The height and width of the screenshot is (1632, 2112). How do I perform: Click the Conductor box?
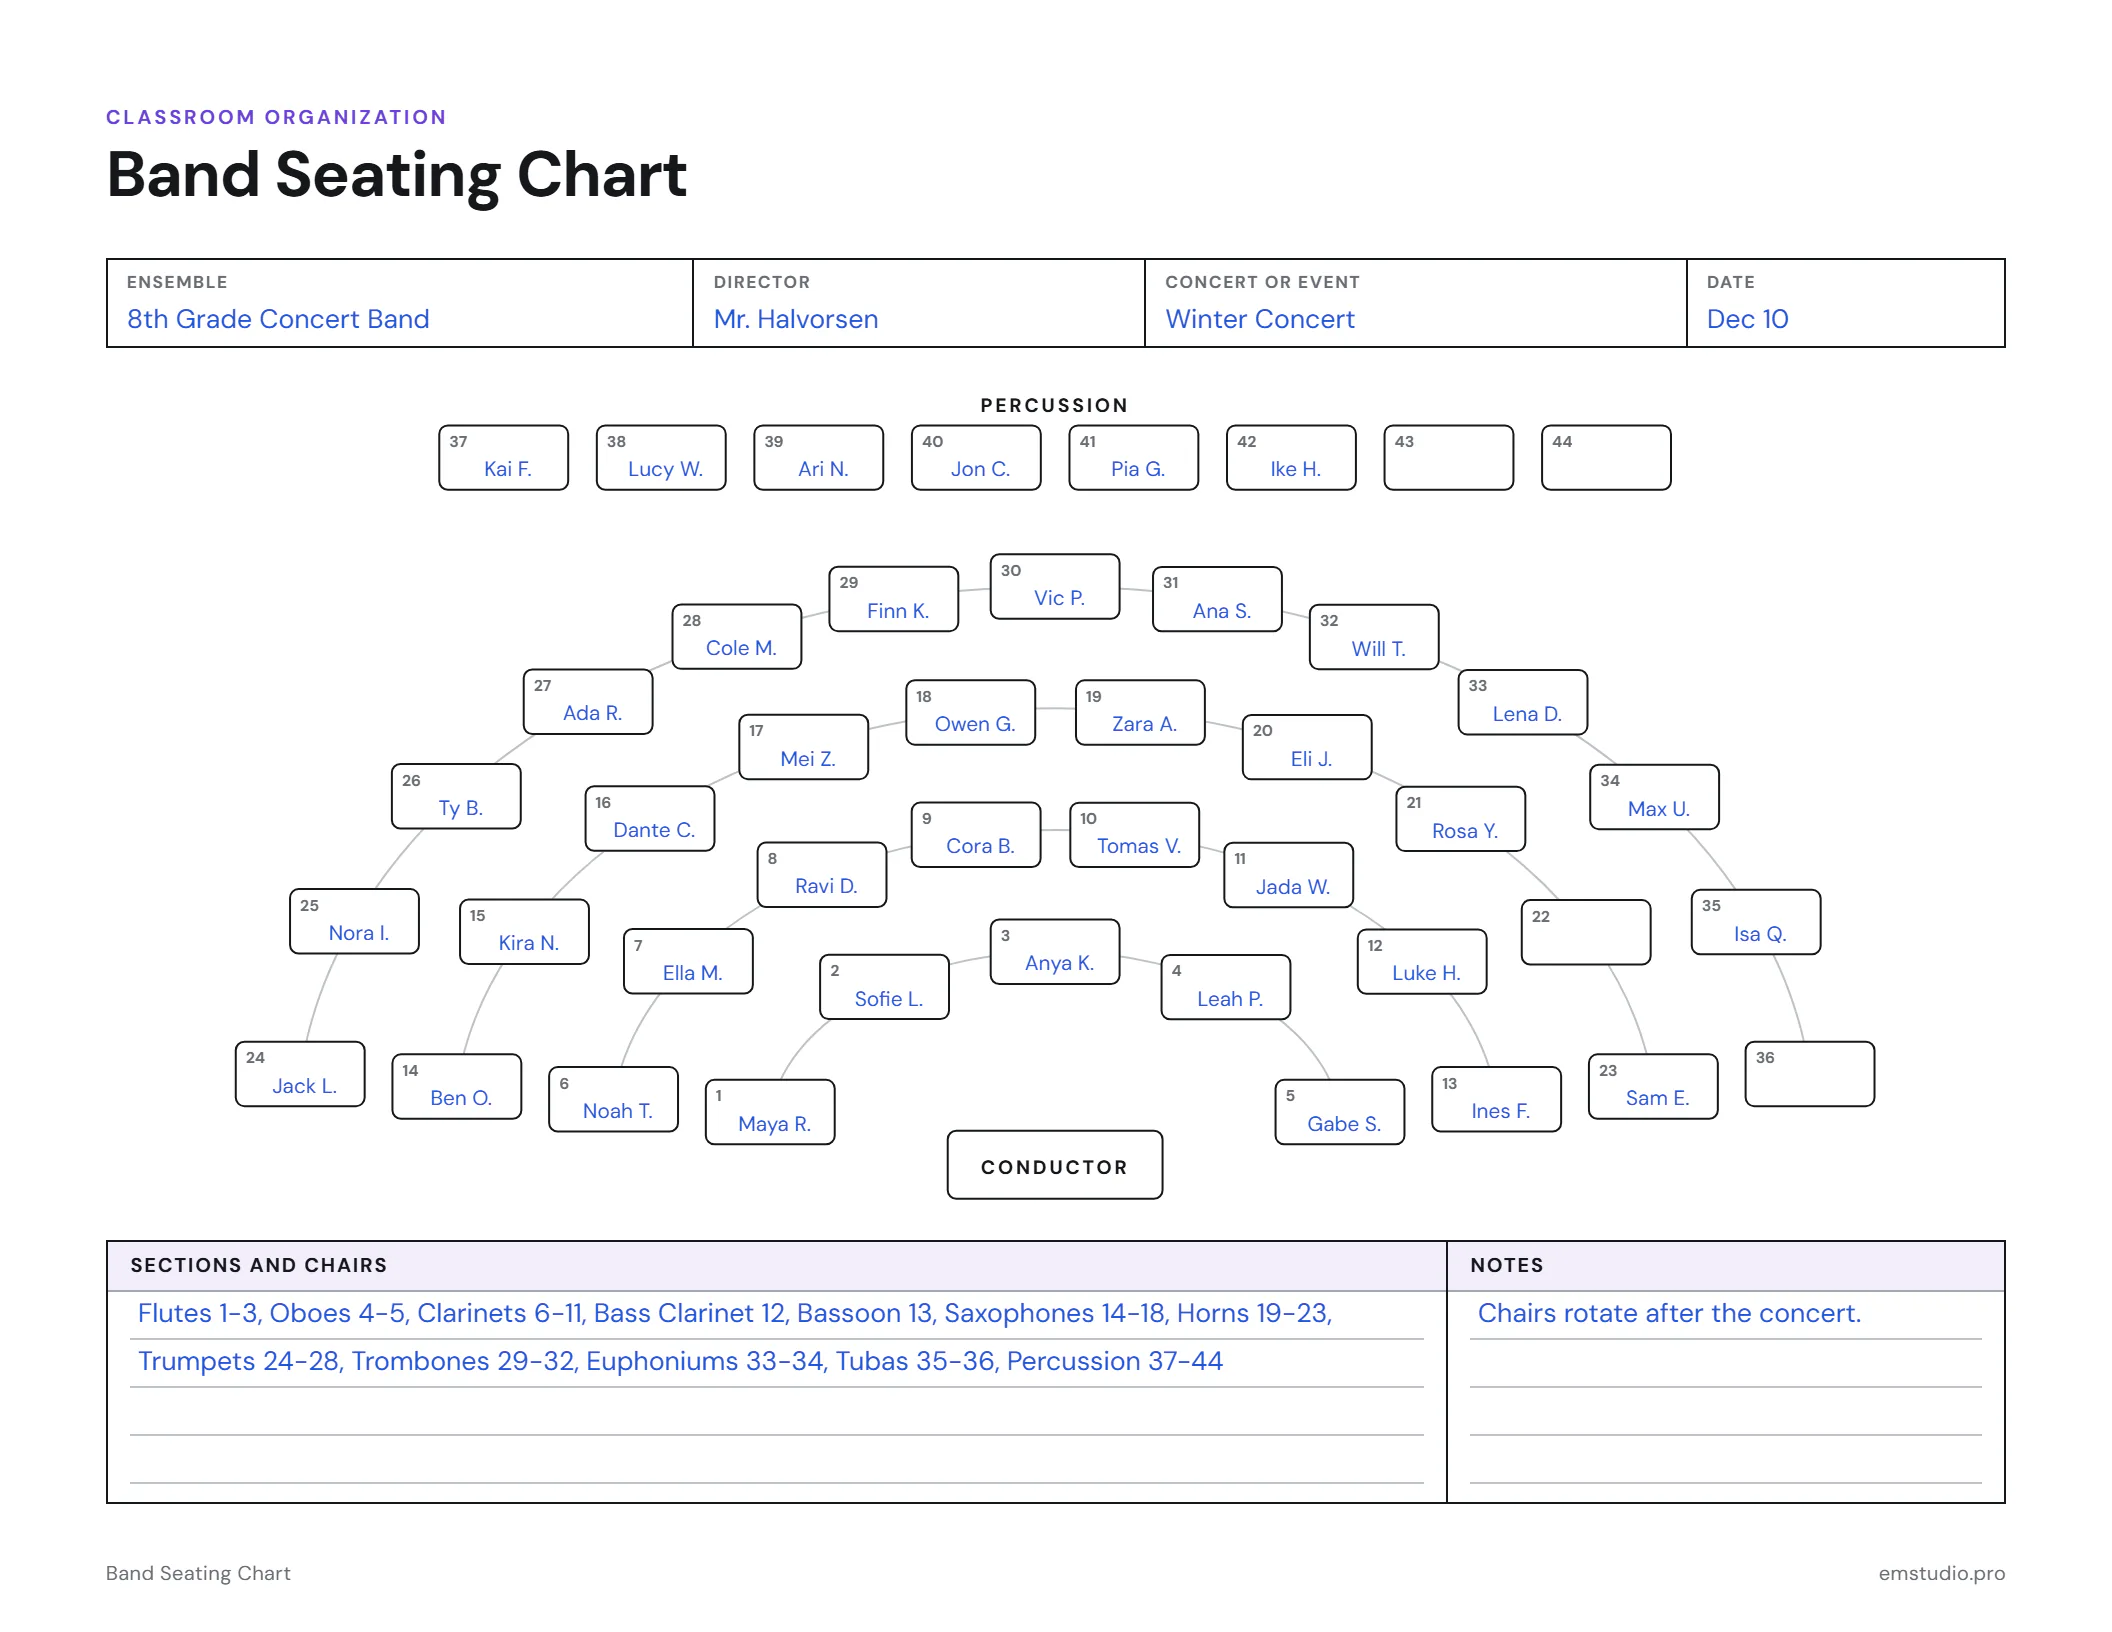point(1055,1165)
